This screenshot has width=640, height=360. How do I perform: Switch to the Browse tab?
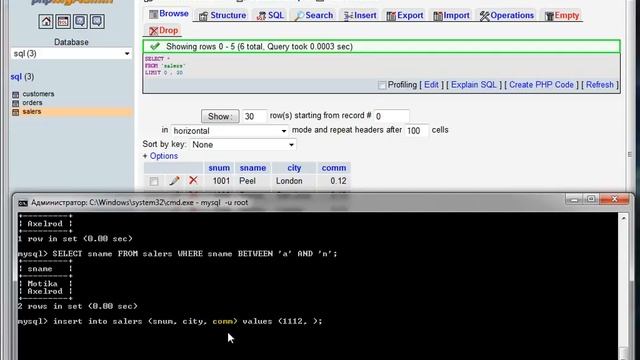tap(169, 14)
